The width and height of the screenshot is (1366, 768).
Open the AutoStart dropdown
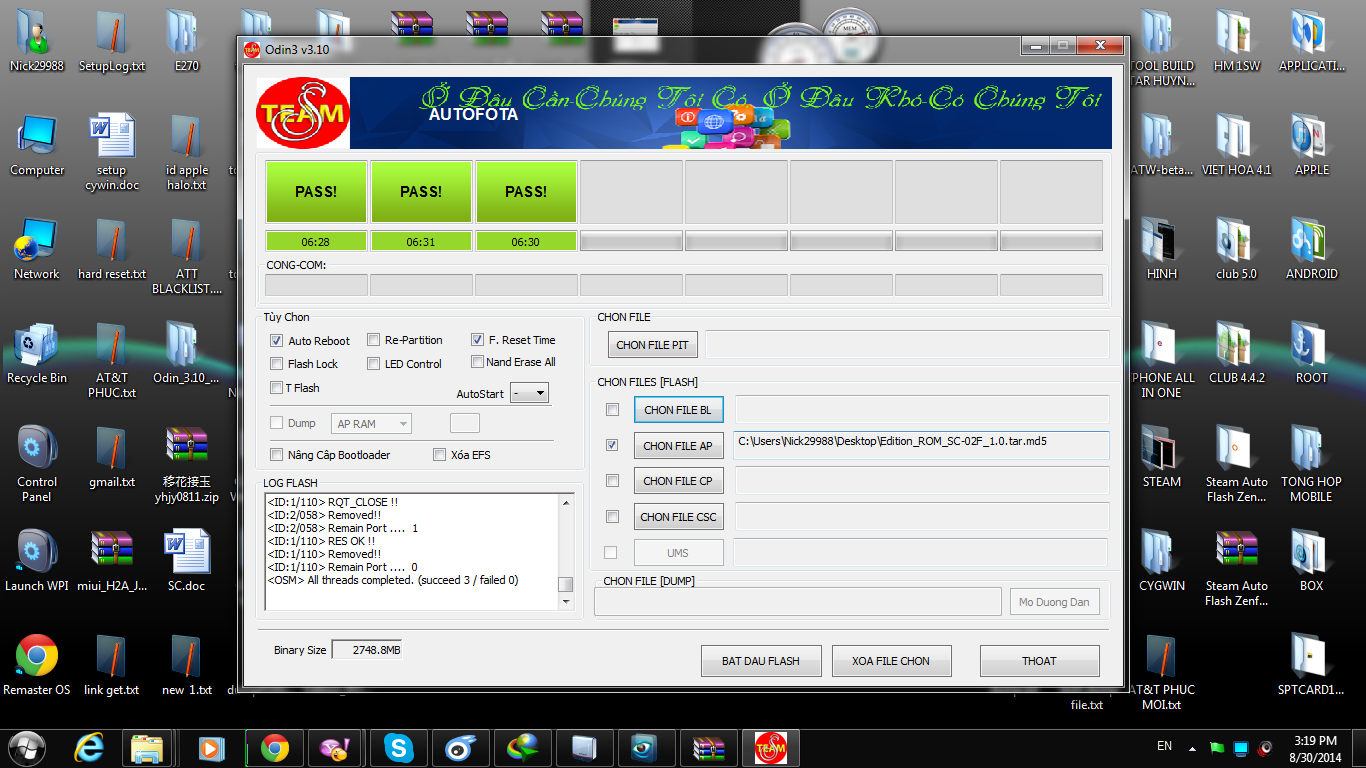click(x=529, y=393)
